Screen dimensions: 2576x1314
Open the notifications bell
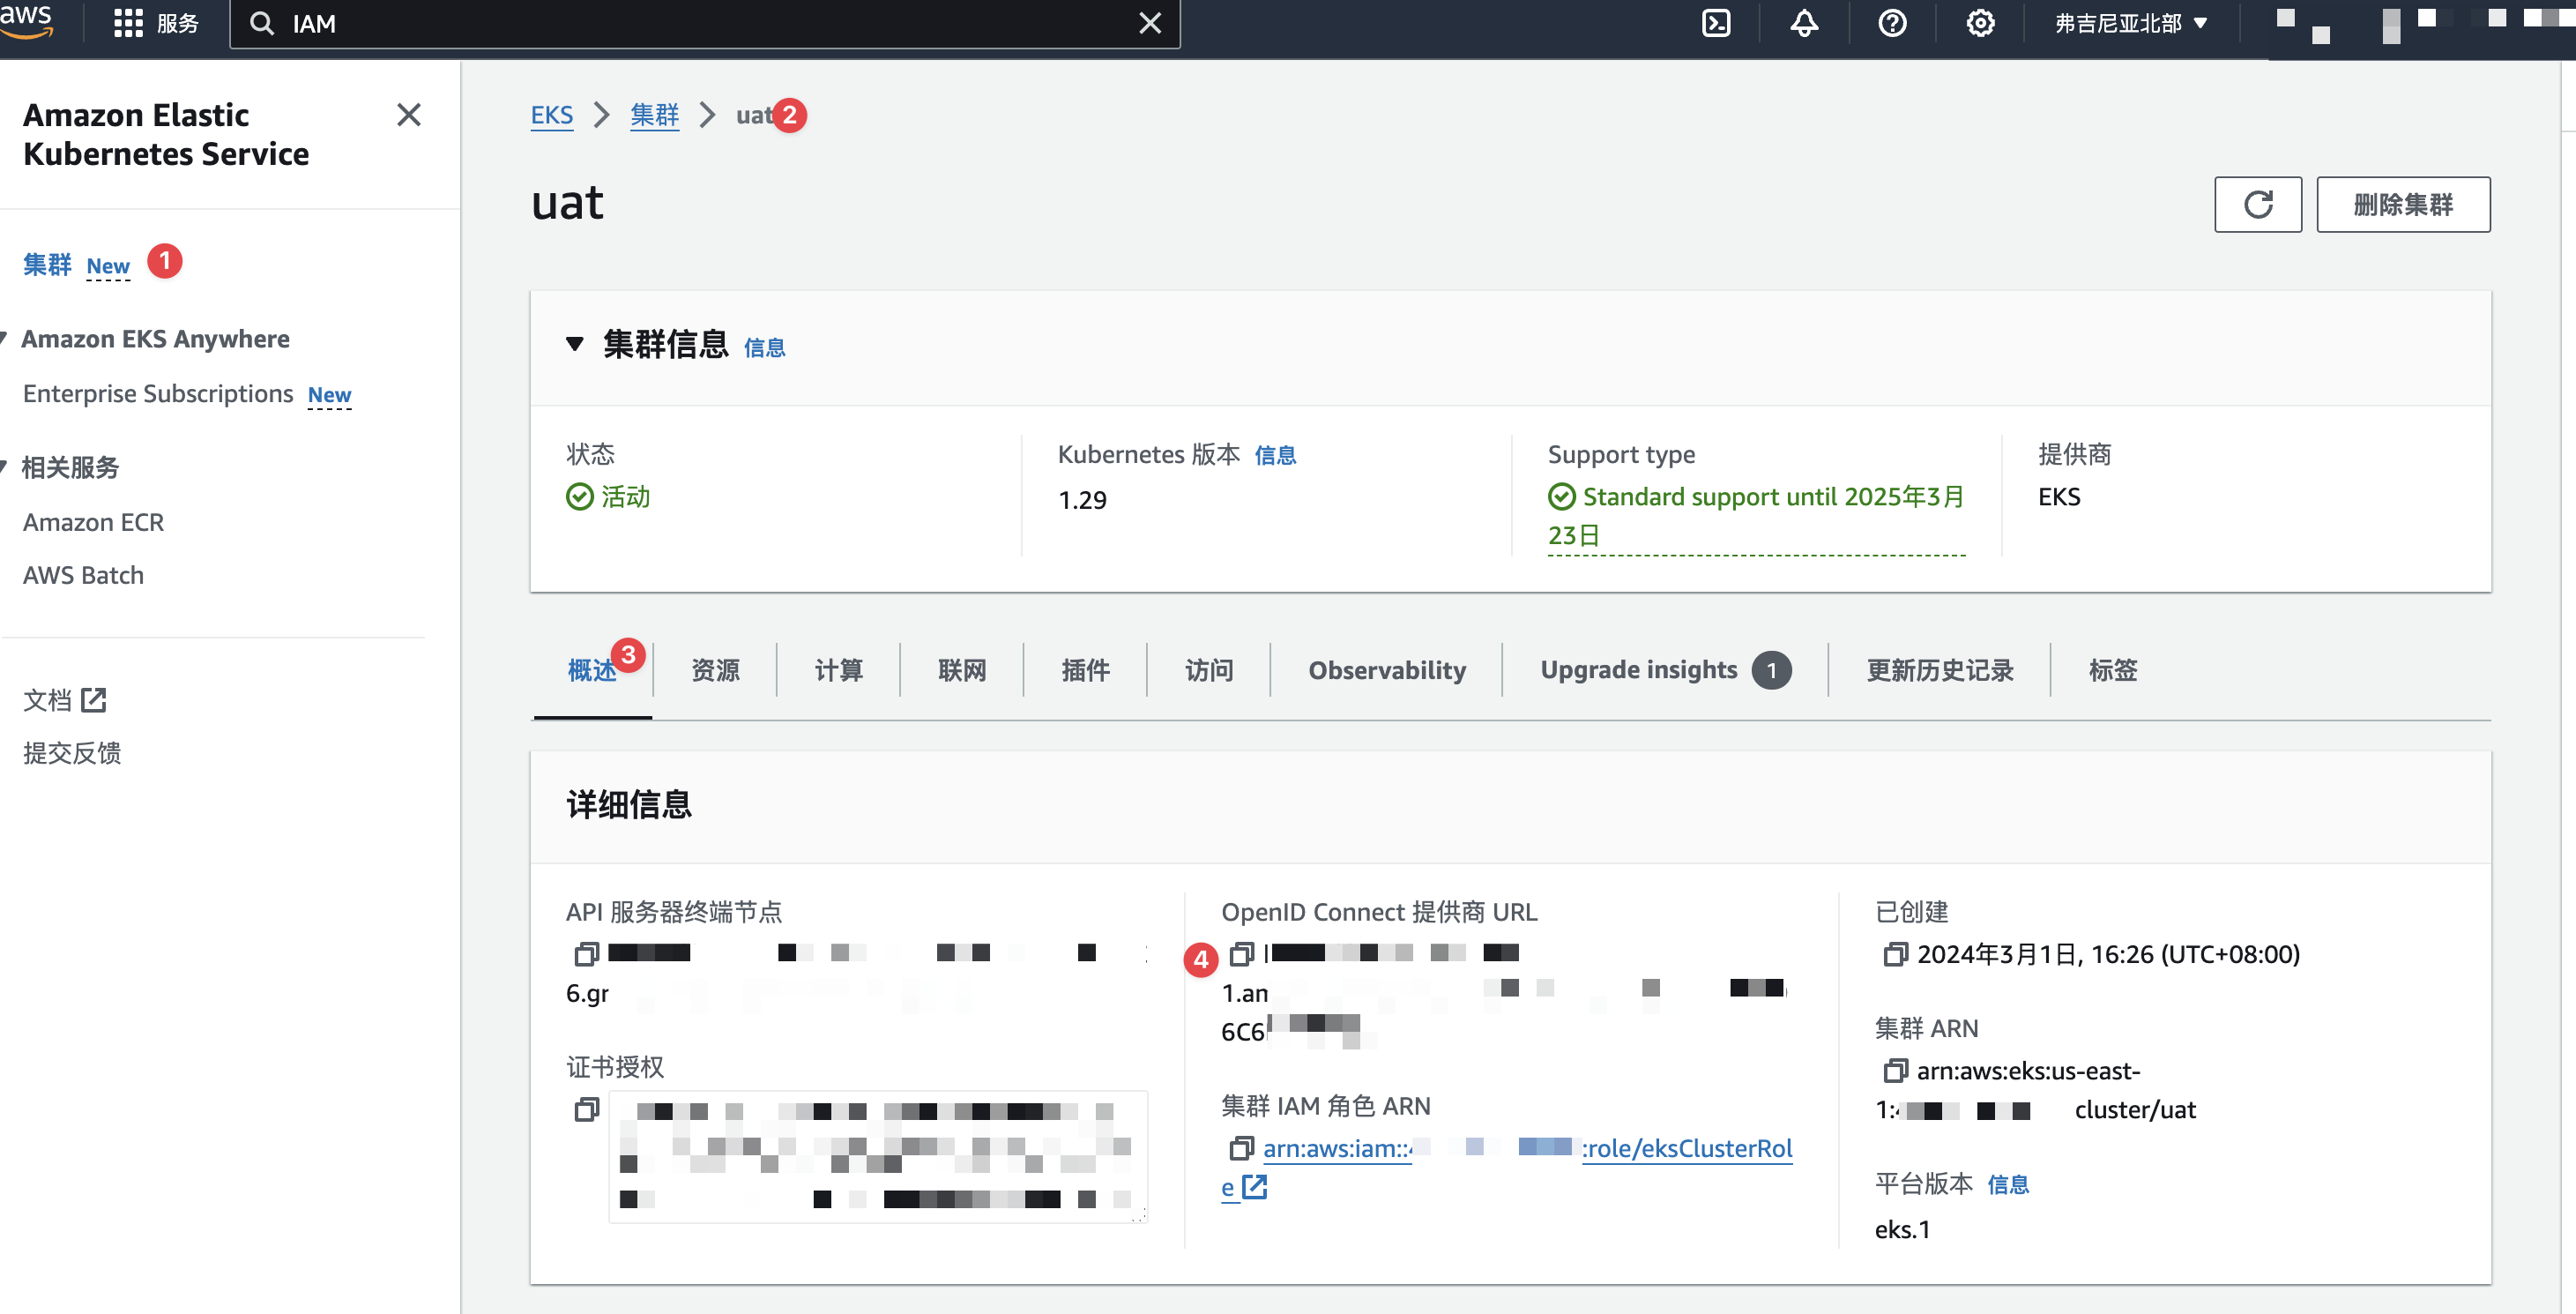[1804, 23]
